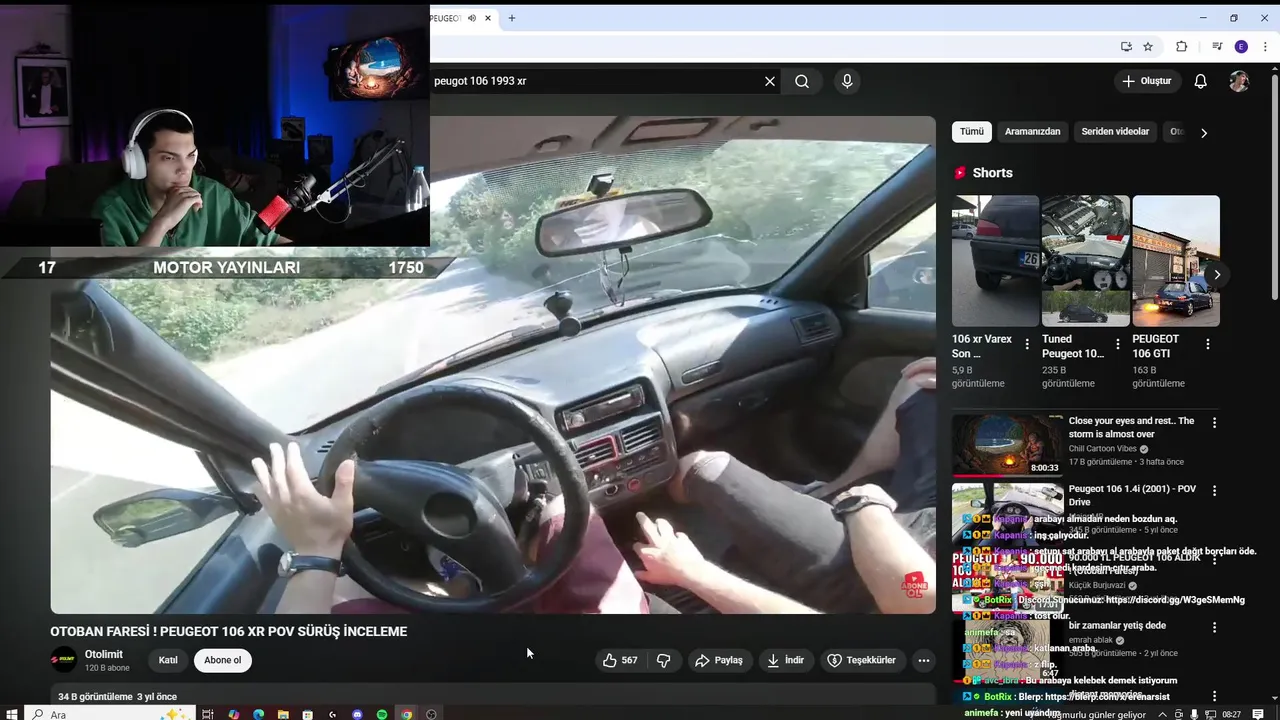Click the red Abone Ol overlay on video
This screenshot has width=1280, height=720.
tap(914, 584)
